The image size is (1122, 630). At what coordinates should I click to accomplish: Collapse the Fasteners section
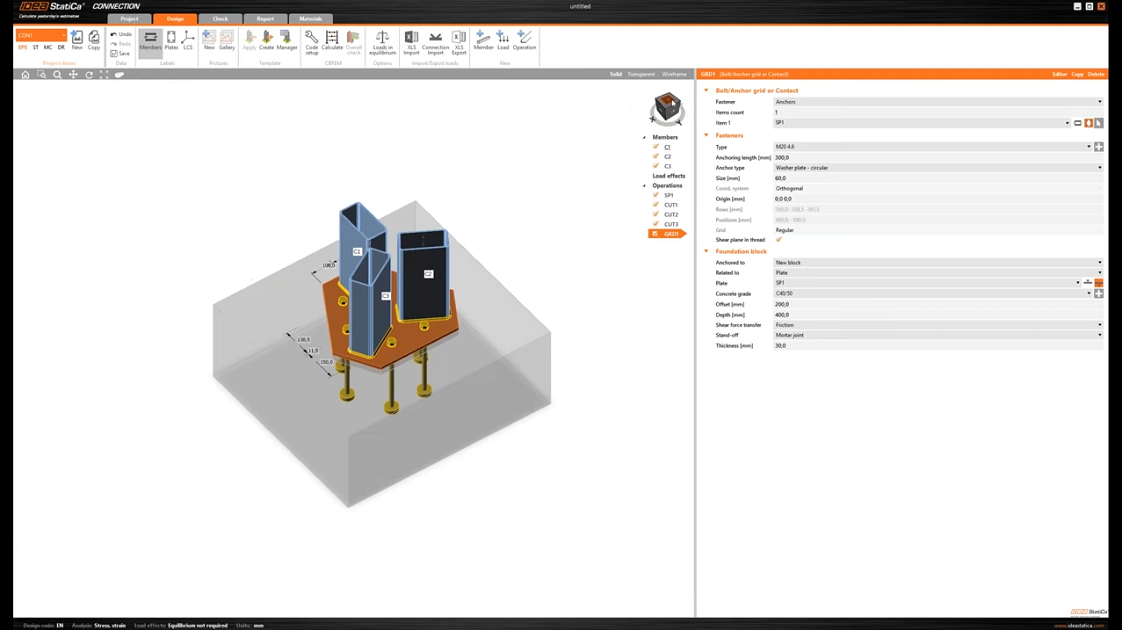706,136
